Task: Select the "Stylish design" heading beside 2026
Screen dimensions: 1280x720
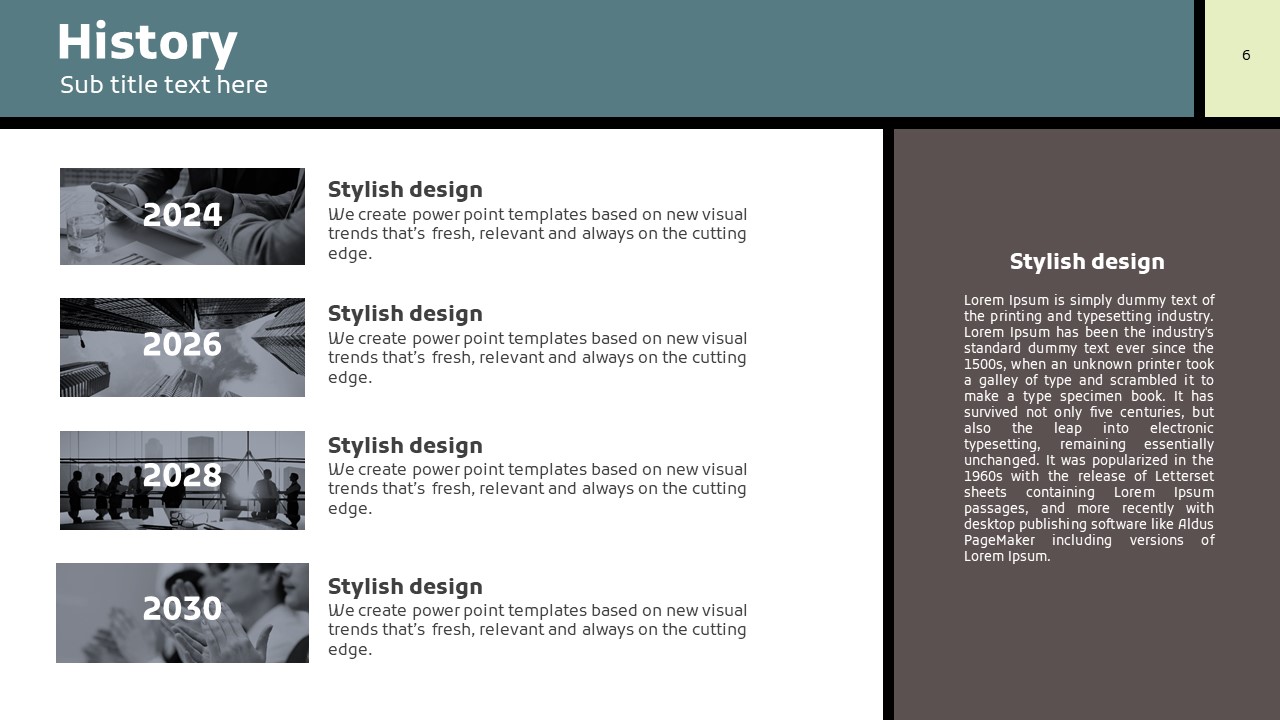Action: 405,313
